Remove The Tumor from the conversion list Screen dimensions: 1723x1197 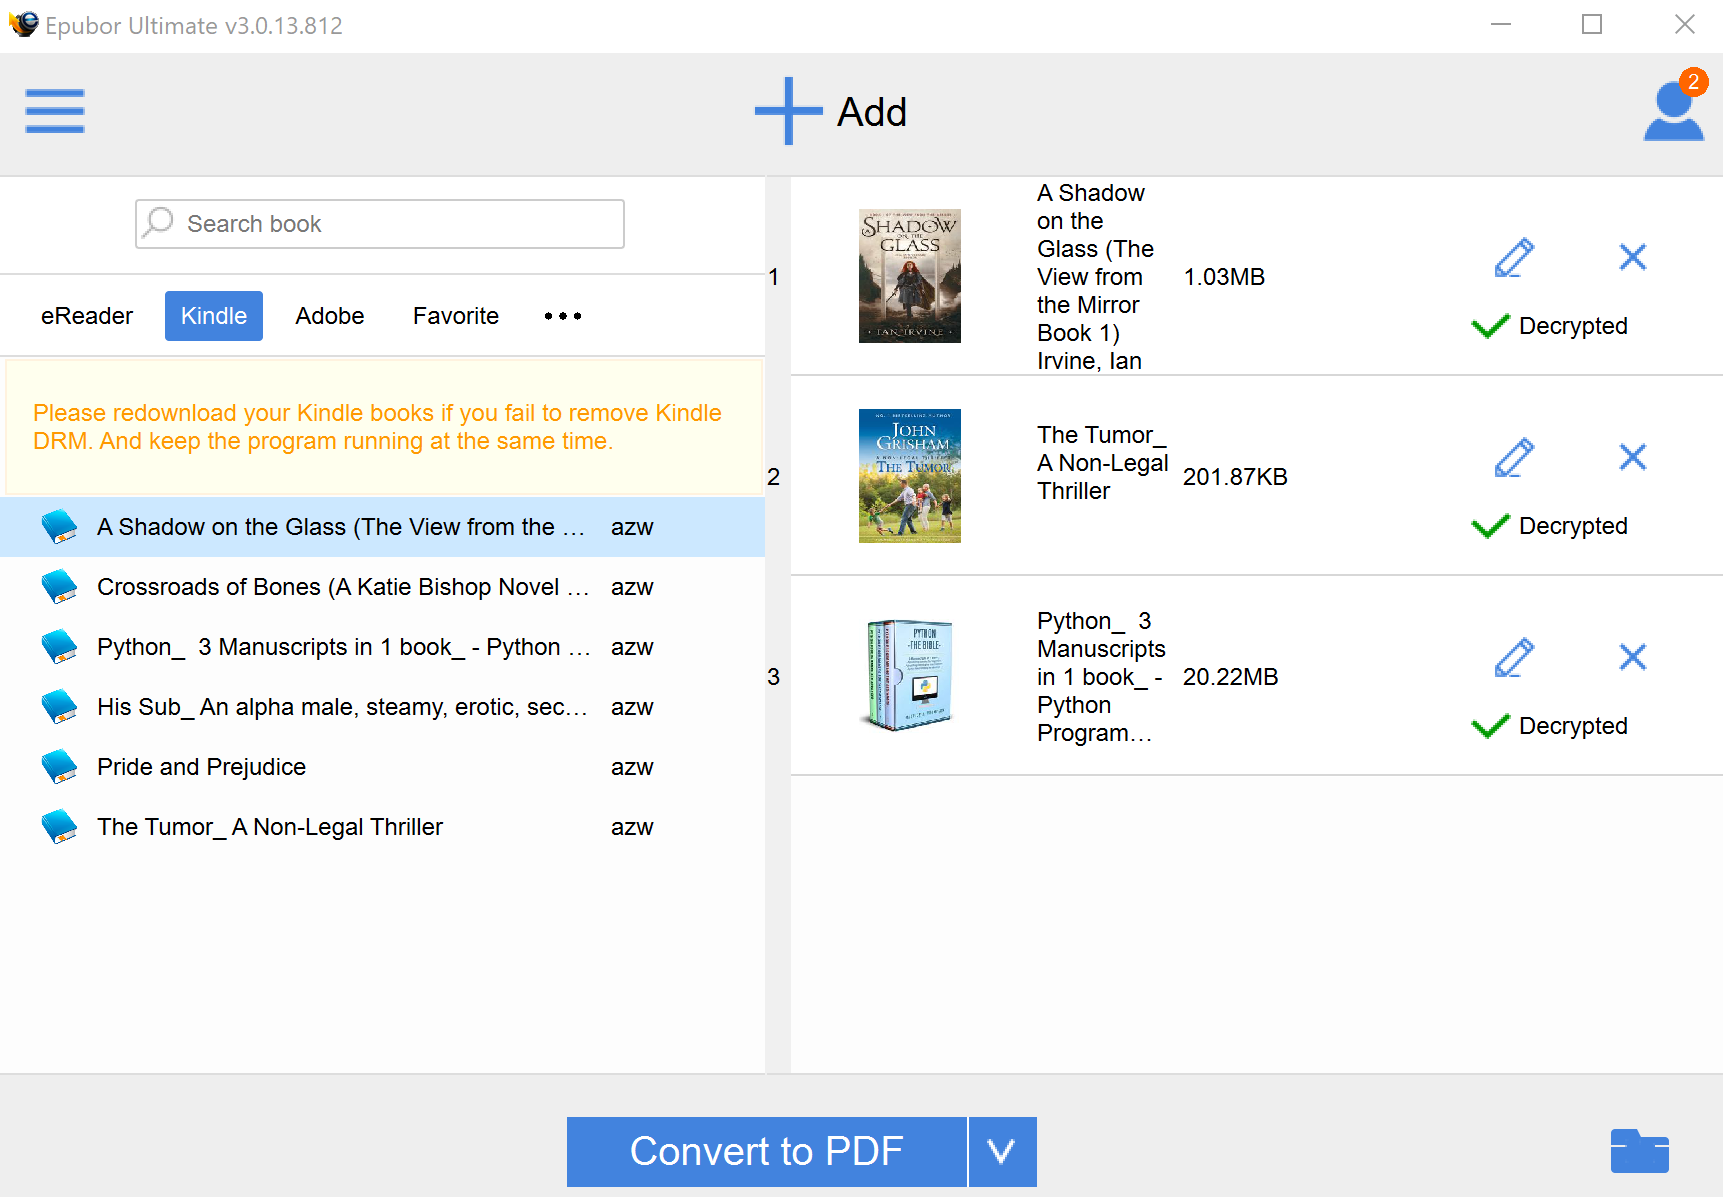pyautogui.click(x=1632, y=457)
